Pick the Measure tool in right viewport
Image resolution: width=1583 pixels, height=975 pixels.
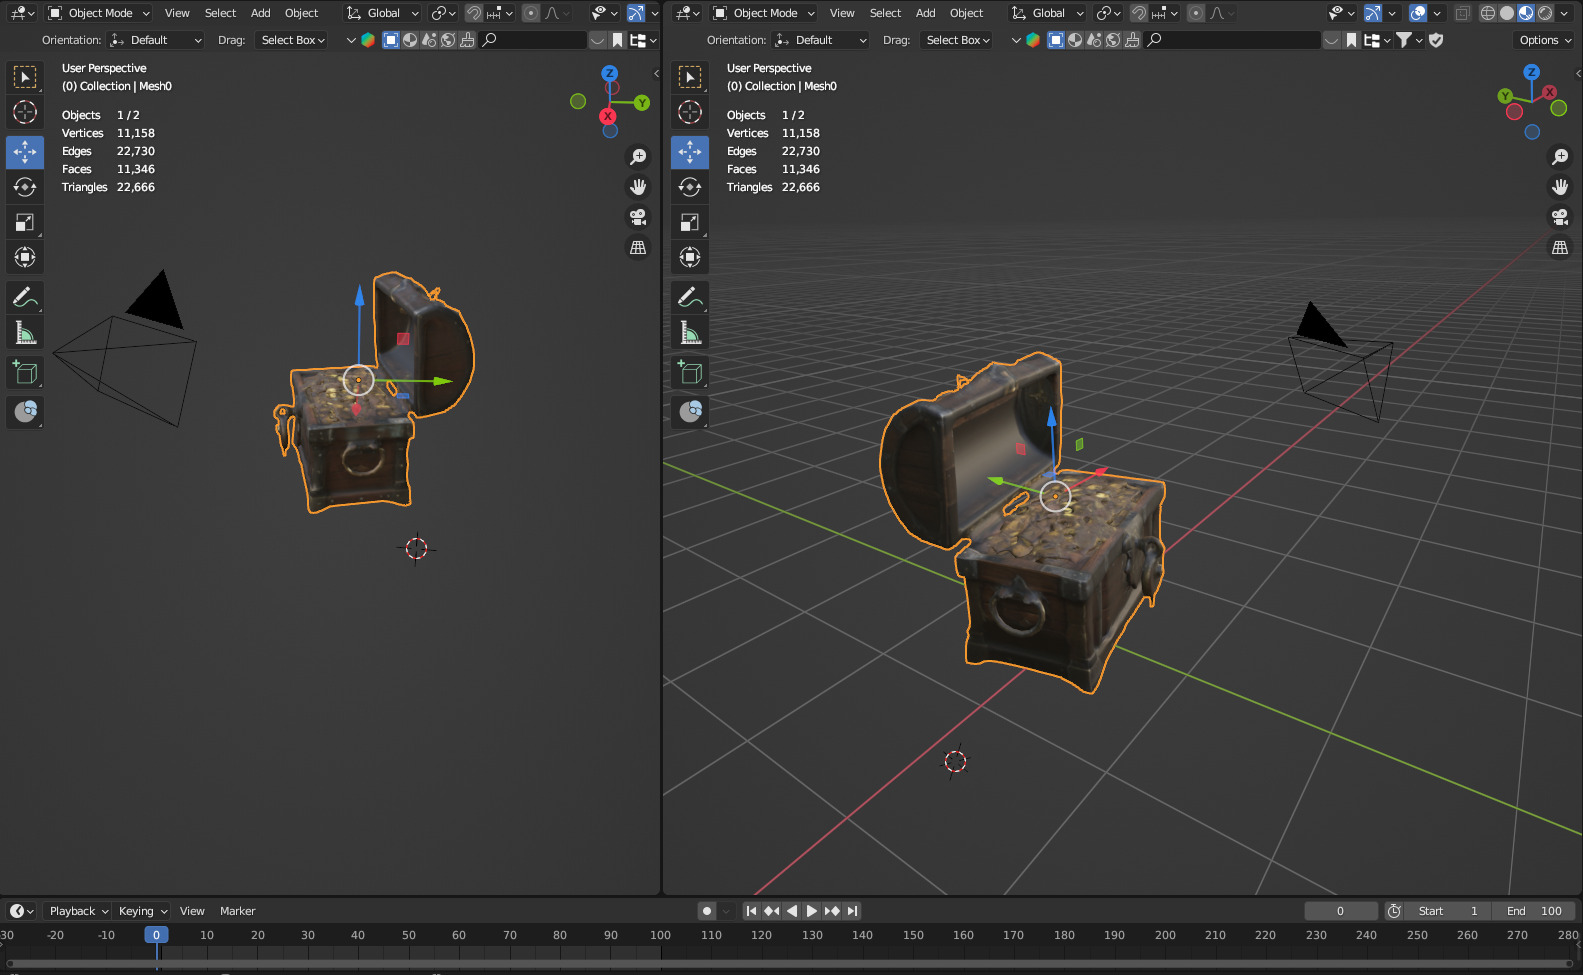click(x=690, y=332)
